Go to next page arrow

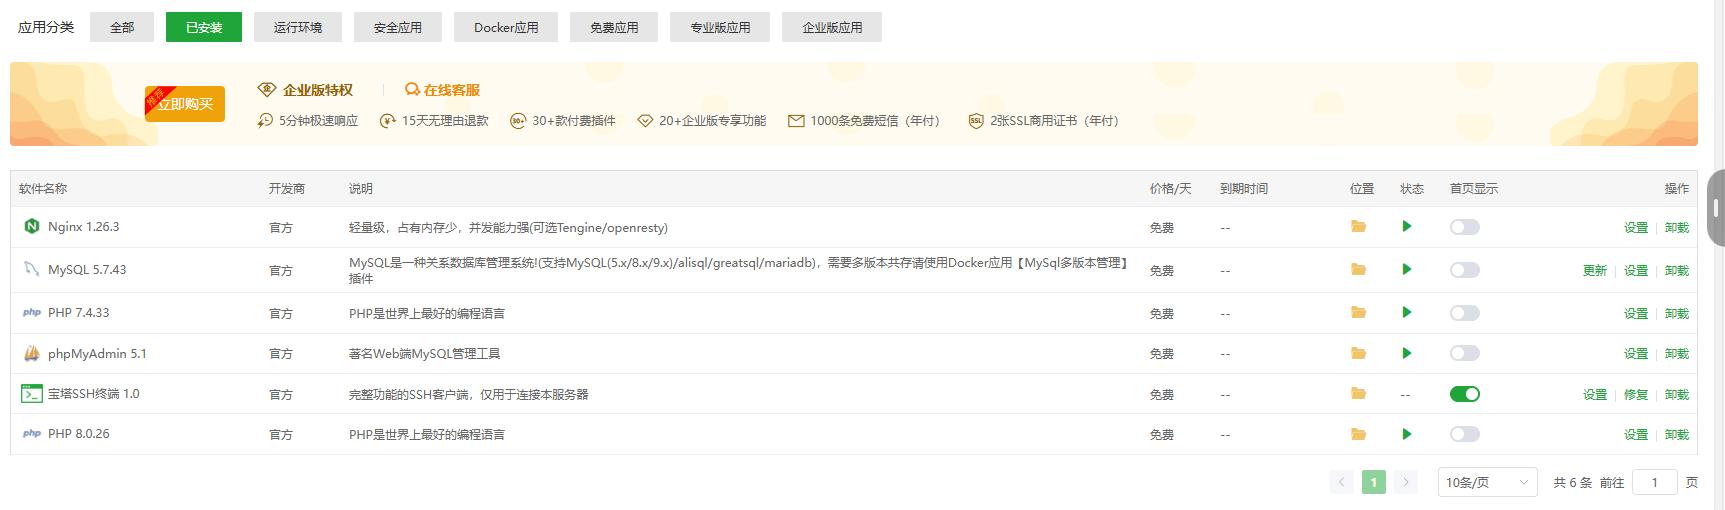1406,482
